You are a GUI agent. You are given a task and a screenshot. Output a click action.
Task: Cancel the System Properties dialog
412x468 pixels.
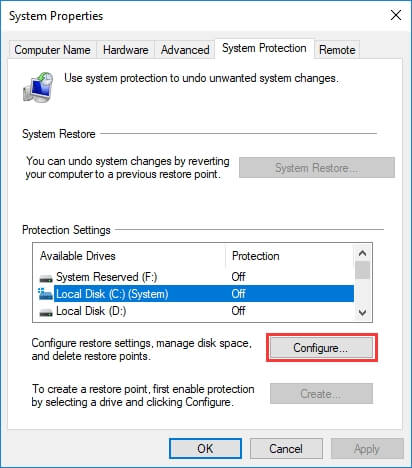286,448
